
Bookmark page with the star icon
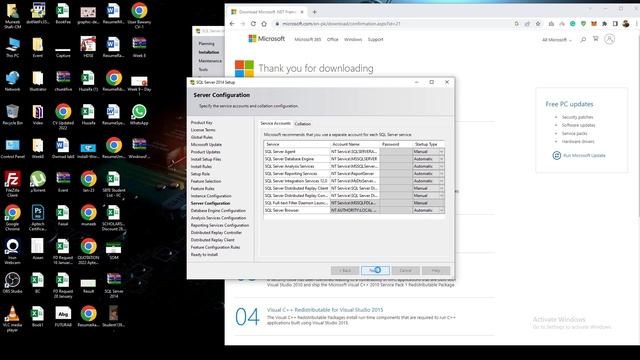point(538,24)
